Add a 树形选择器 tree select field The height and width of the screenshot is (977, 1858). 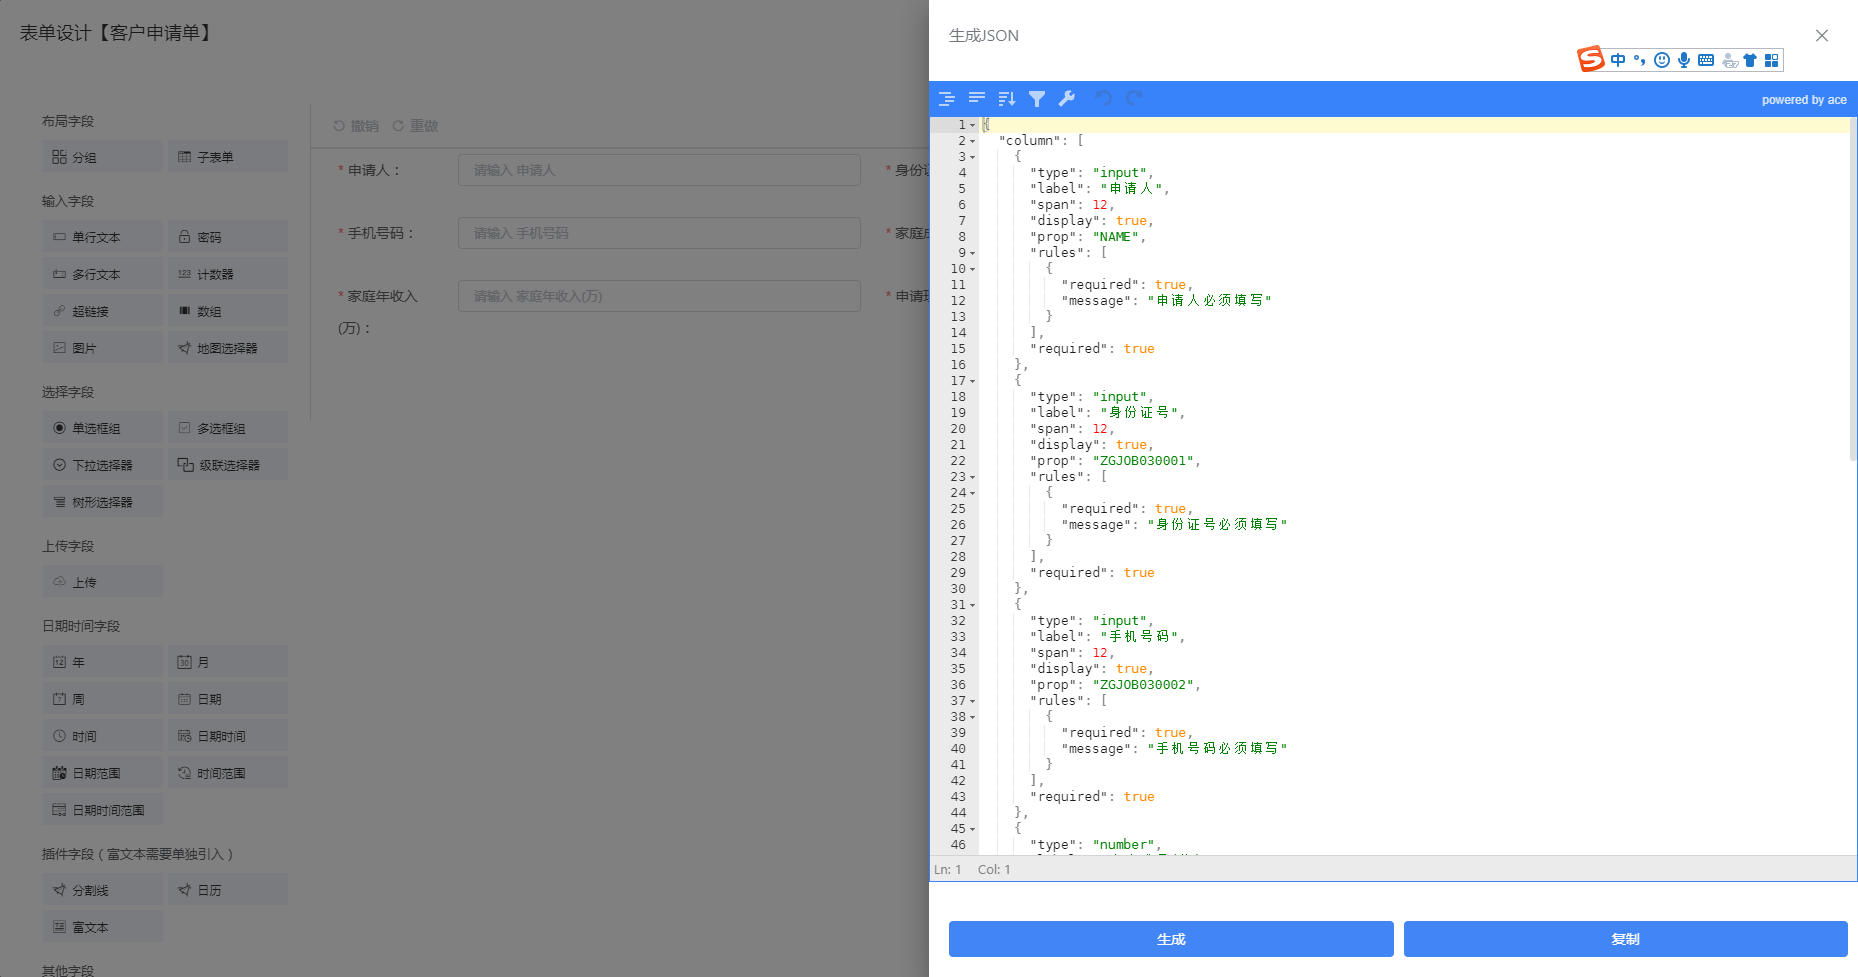[x=102, y=502]
